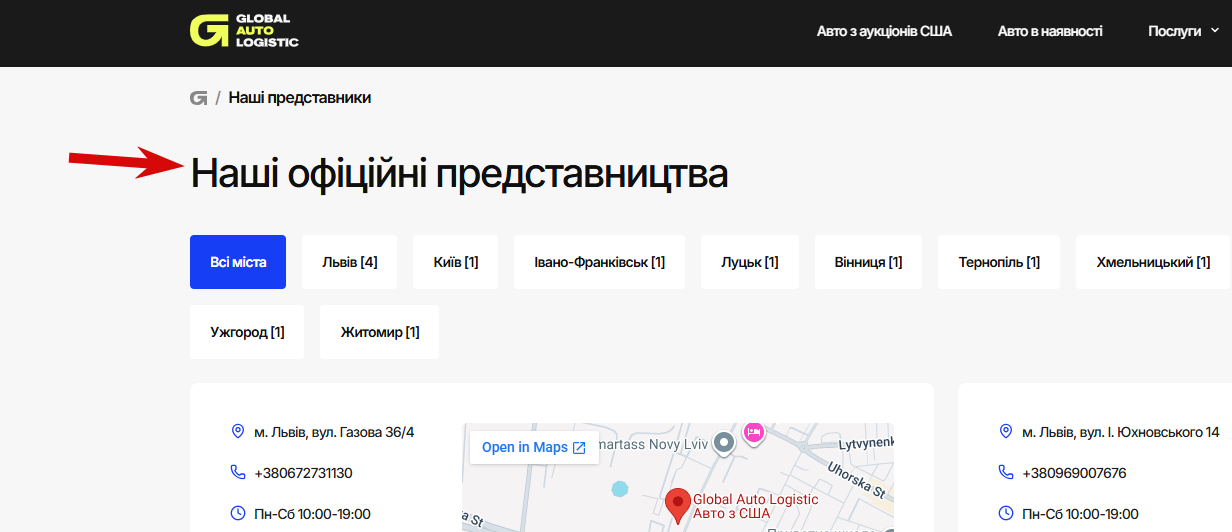The image size is (1232, 532).
Task: Click the Global Auto Logistic logo
Action: pyautogui.click(x=244, y=31)
